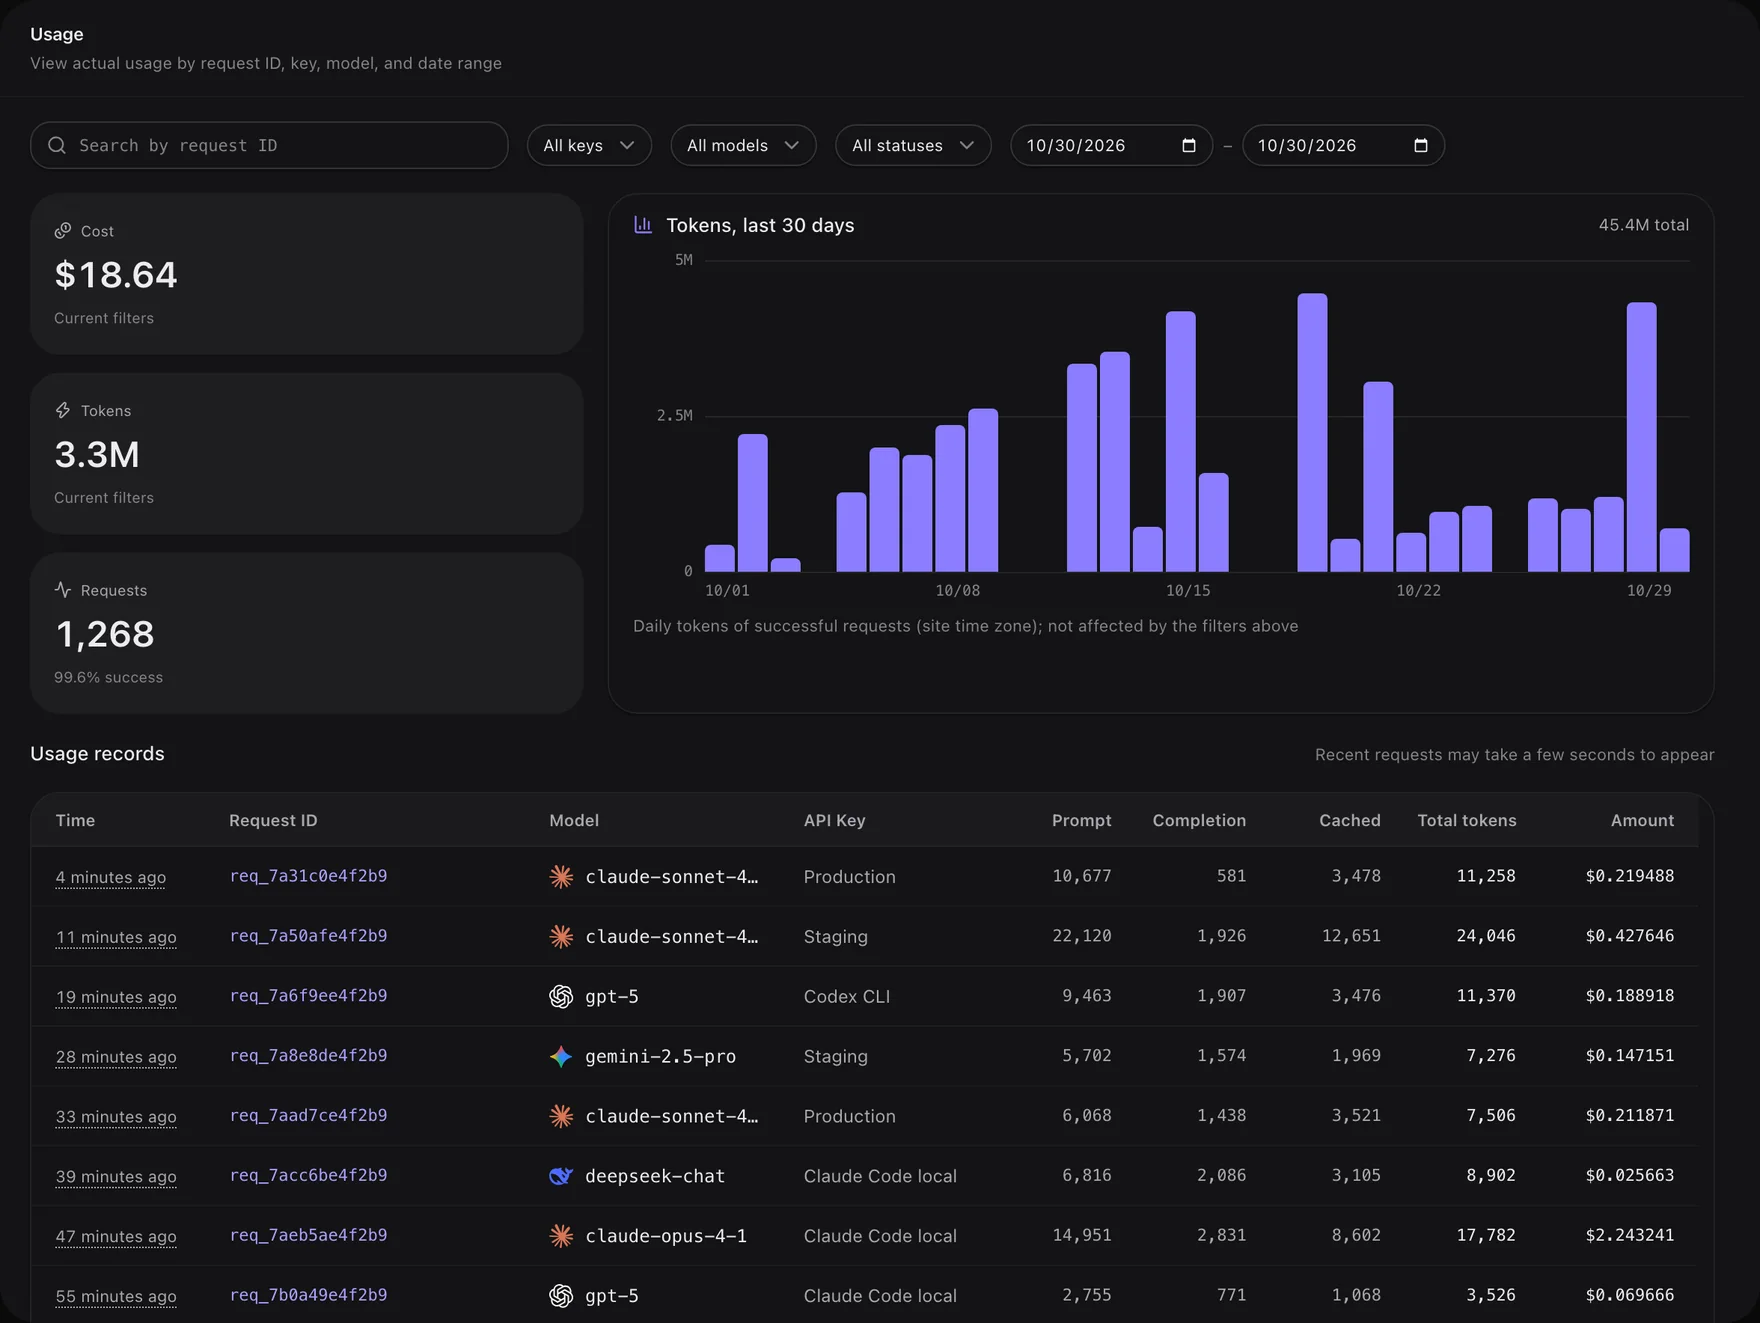Click Claude icon in req_7a50afe4f2b9 row

pos(561,936)
